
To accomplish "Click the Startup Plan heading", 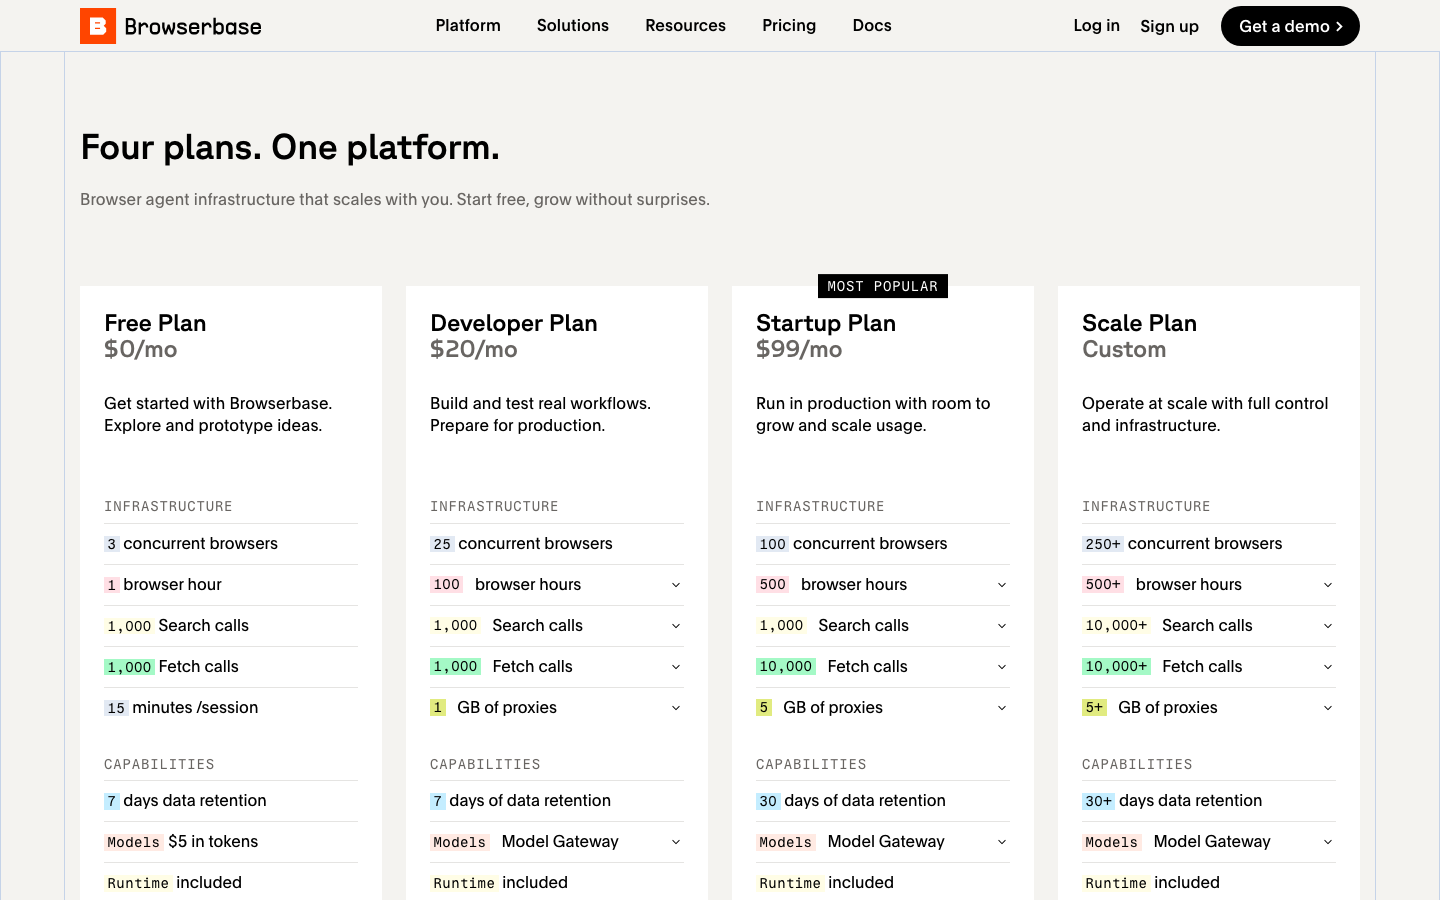I will (826, 323).
